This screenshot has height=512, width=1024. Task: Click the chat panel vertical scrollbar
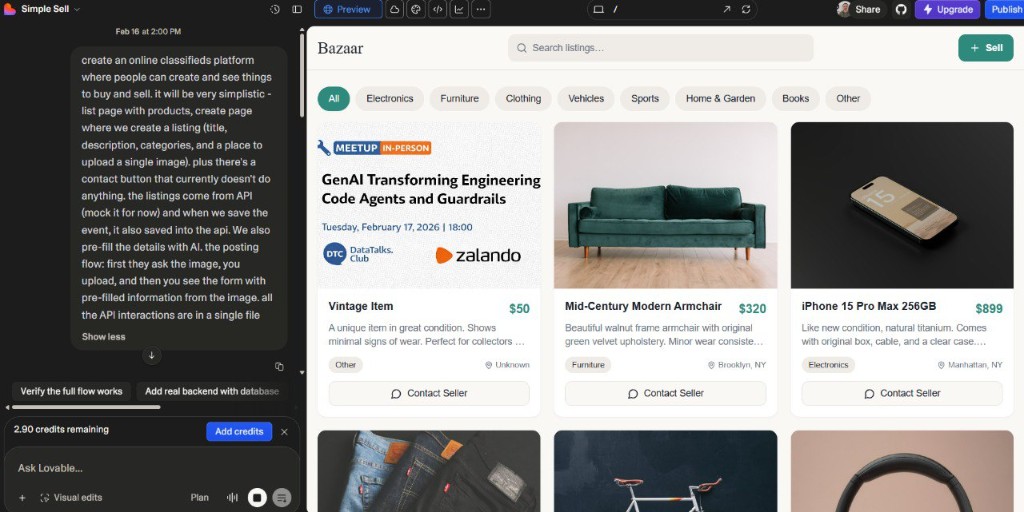302,75
